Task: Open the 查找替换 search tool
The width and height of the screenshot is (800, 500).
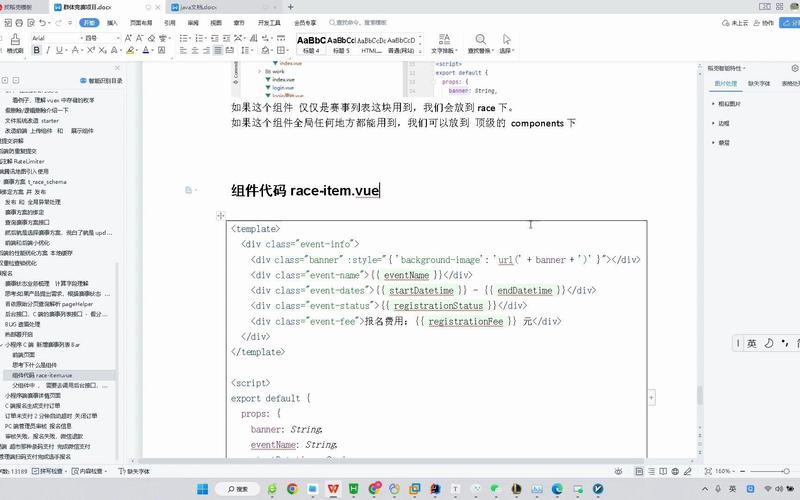Action: click(x=480, y=44)
